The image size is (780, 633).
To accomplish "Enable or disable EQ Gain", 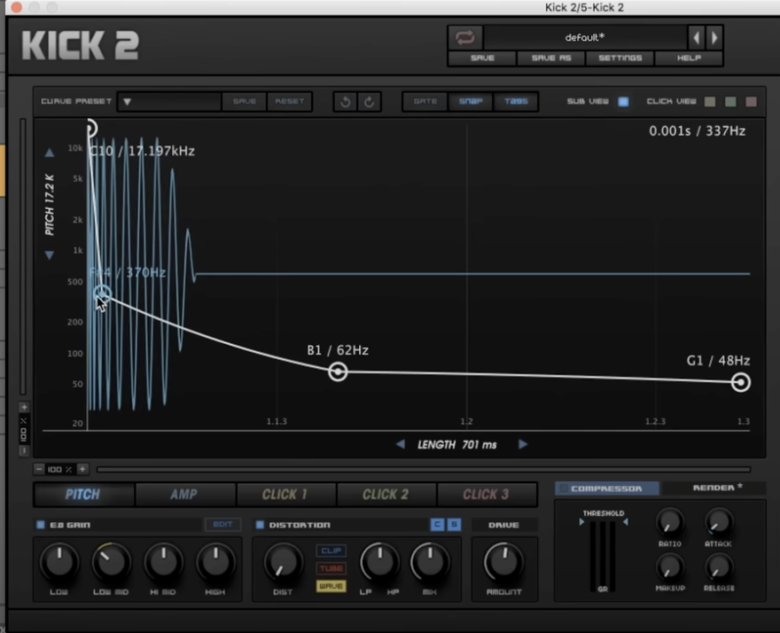I will pyautogui.click(x=41, y=525).
